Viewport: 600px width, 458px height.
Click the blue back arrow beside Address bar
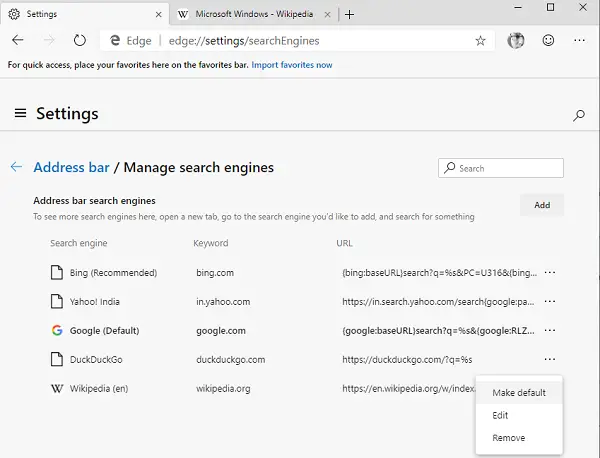pyautogui.click(x=16, y=167)
